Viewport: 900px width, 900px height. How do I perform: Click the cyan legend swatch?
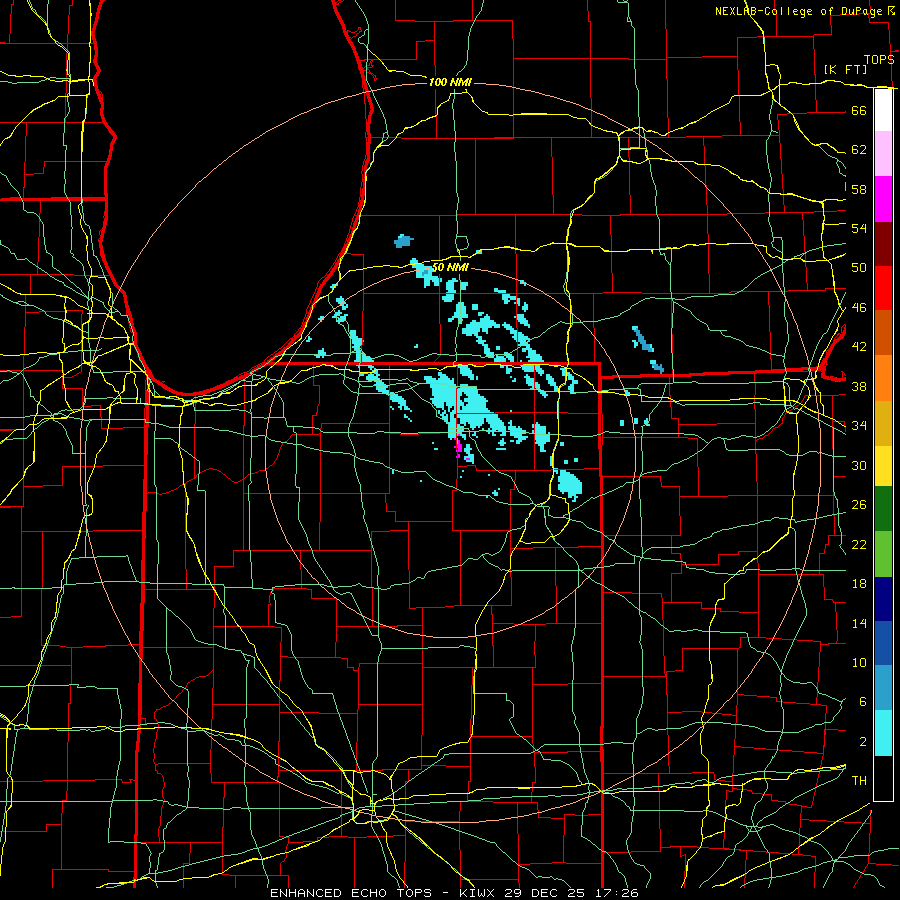883,733
